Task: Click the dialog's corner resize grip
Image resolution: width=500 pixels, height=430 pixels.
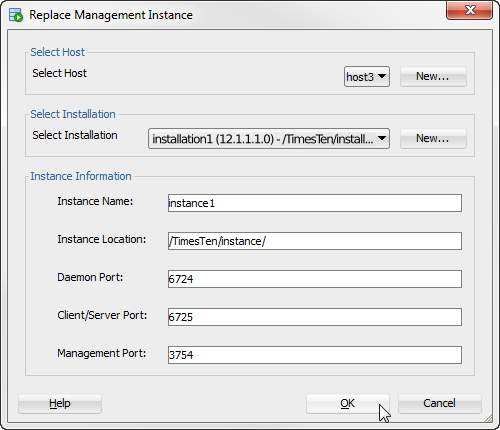Action: click(488, 418)
